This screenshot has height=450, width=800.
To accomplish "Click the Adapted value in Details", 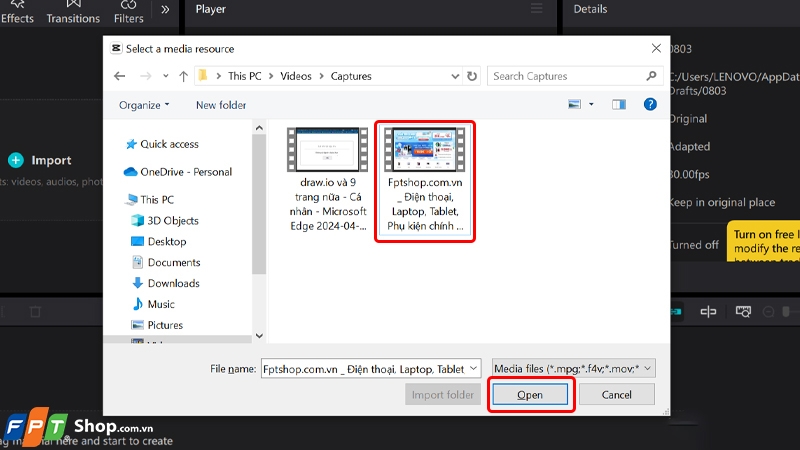I will coord(690,146).
